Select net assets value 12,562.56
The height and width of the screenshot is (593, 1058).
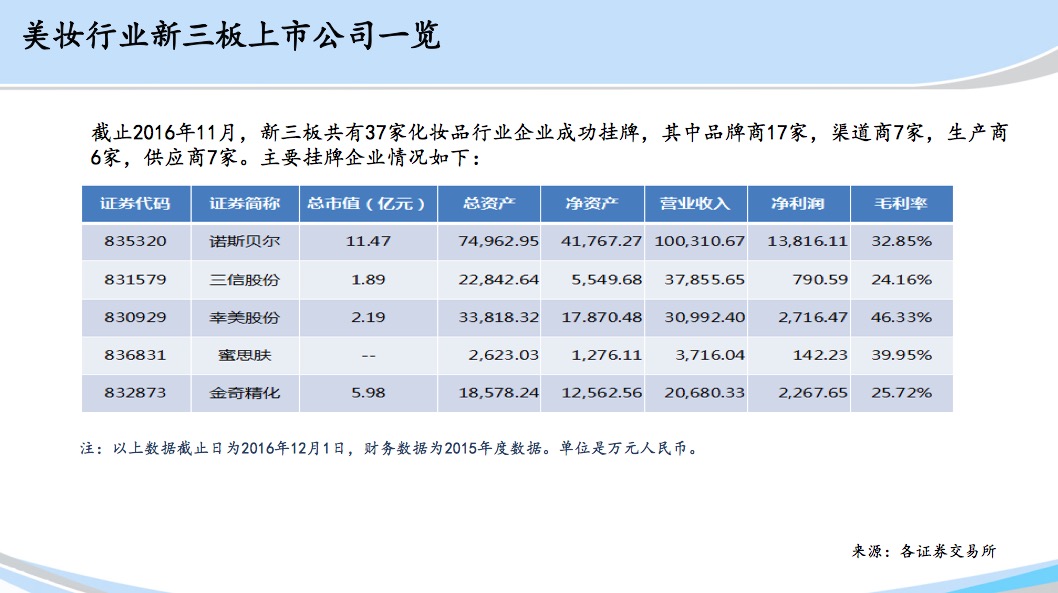coord(602,393)
